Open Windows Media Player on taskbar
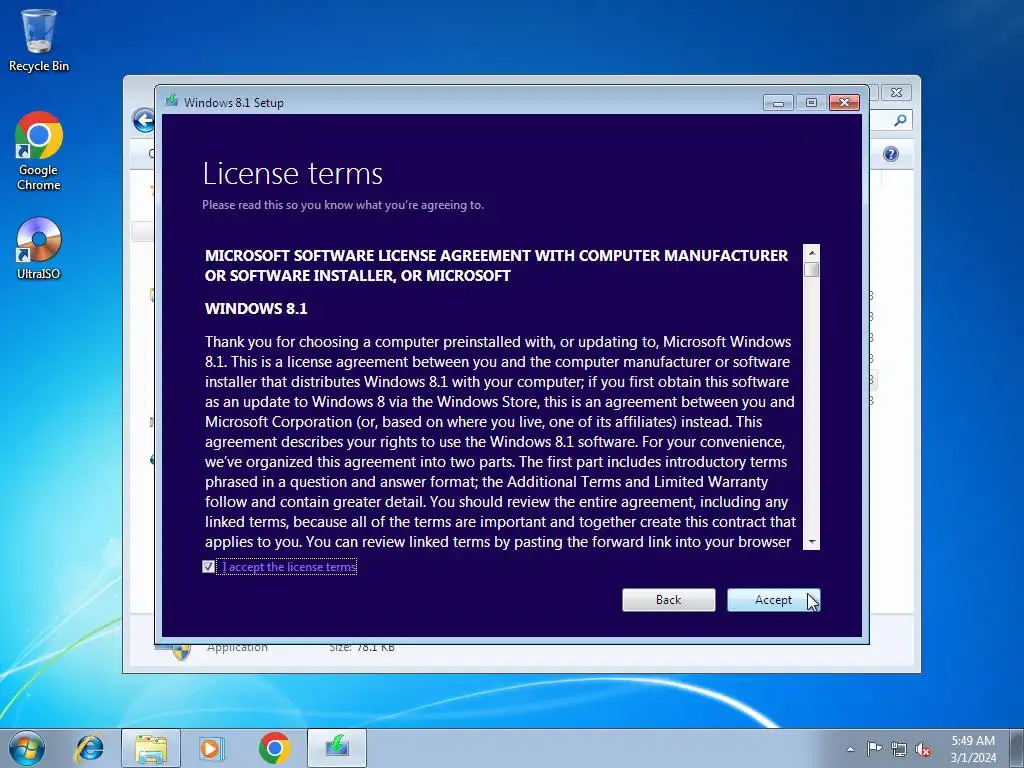This screenshot has width=1024, height=768. [212, 748]
